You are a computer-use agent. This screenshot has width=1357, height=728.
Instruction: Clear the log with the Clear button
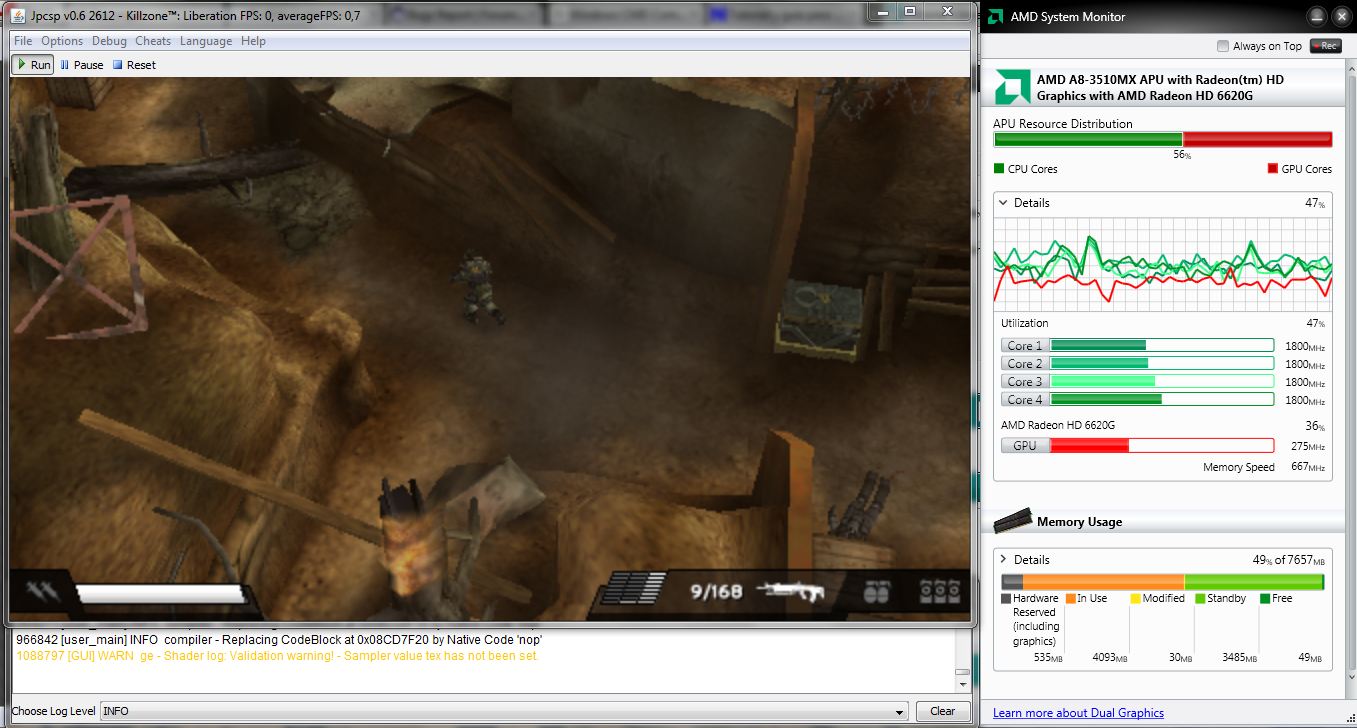[942, 711]
